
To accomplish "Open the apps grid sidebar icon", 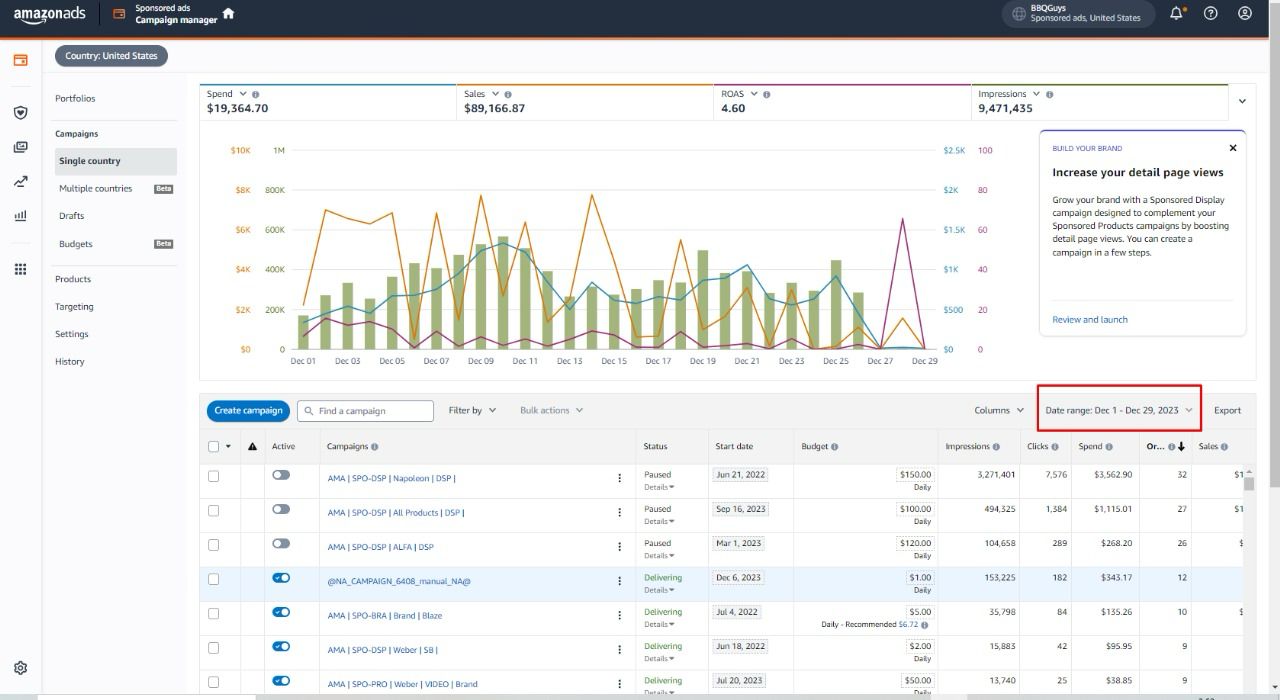I will 20,269.
